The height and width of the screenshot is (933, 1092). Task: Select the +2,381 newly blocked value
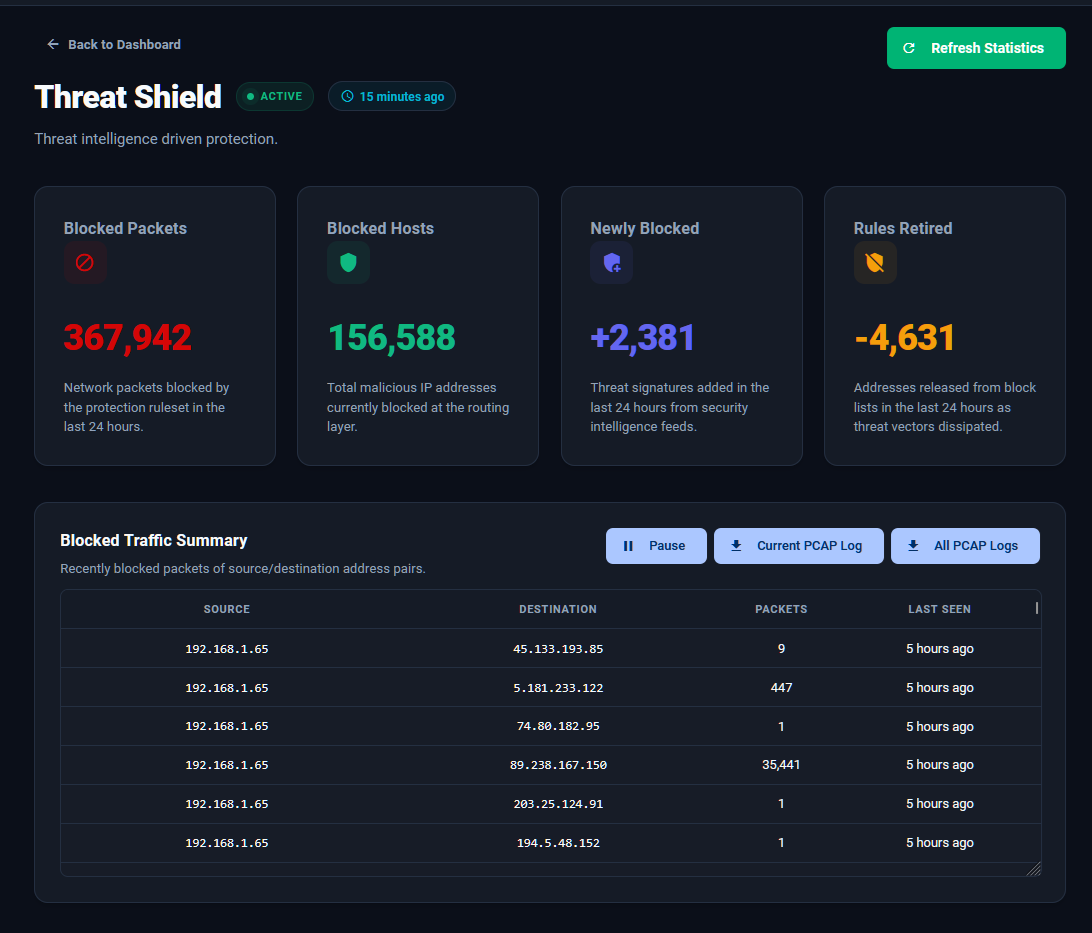(x=642, y=338)
